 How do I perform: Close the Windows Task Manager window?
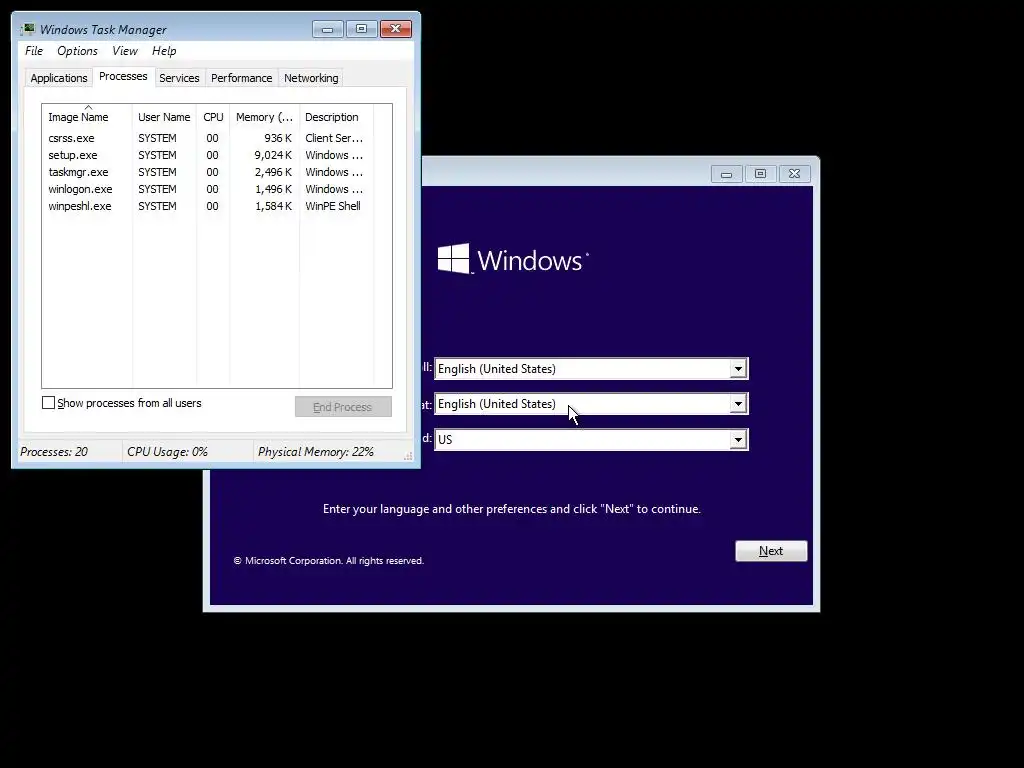[396, 29]
